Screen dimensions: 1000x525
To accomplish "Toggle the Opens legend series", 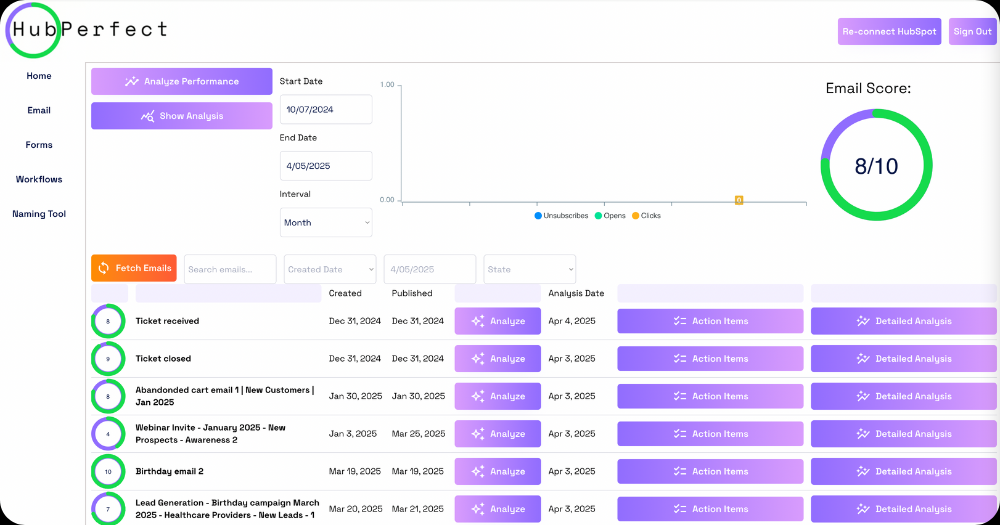I will tap(610, 215).
